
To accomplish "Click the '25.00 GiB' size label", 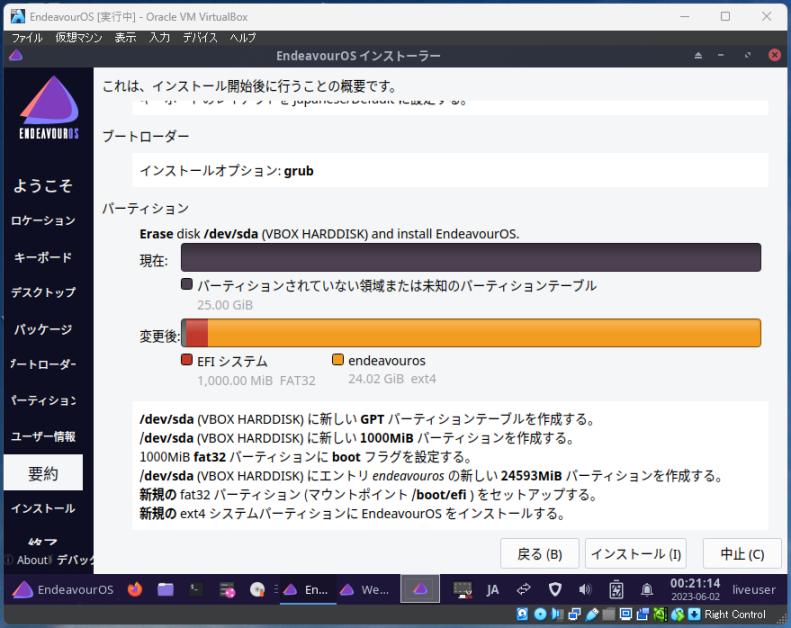I will [x=225, y=305].
